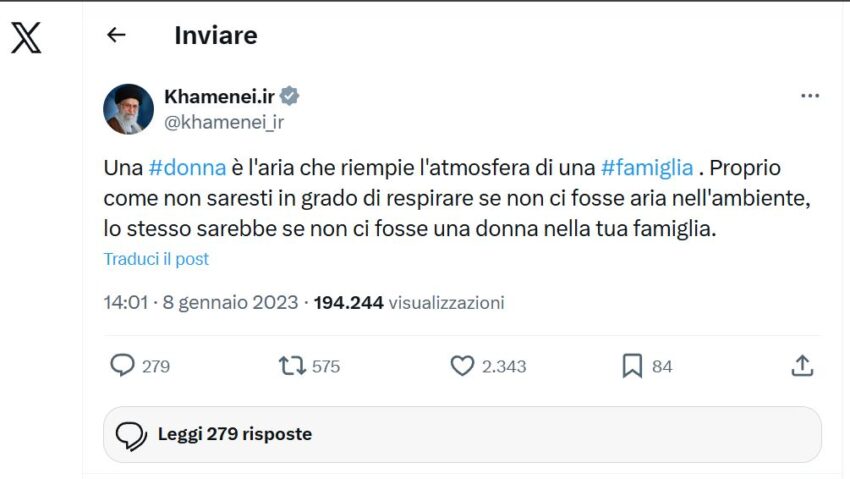This screenshot has width=850, height=479.
Task: Open the #famiglia hashtag link
Action: tap(647, 169)
